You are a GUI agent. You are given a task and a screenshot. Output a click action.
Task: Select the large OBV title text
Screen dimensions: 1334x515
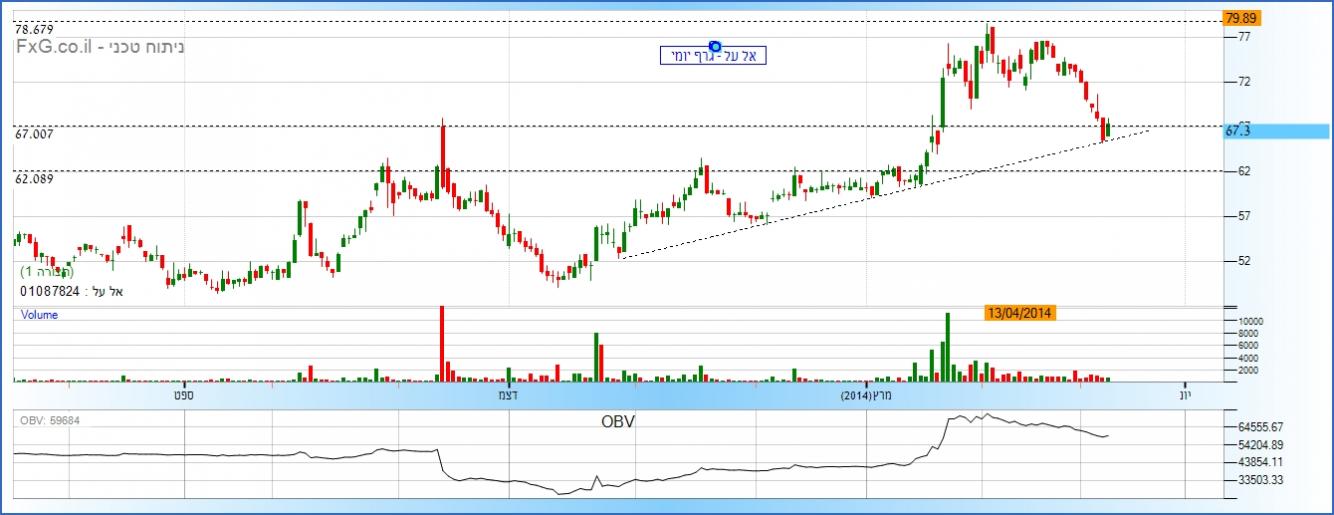pos(618,422)
